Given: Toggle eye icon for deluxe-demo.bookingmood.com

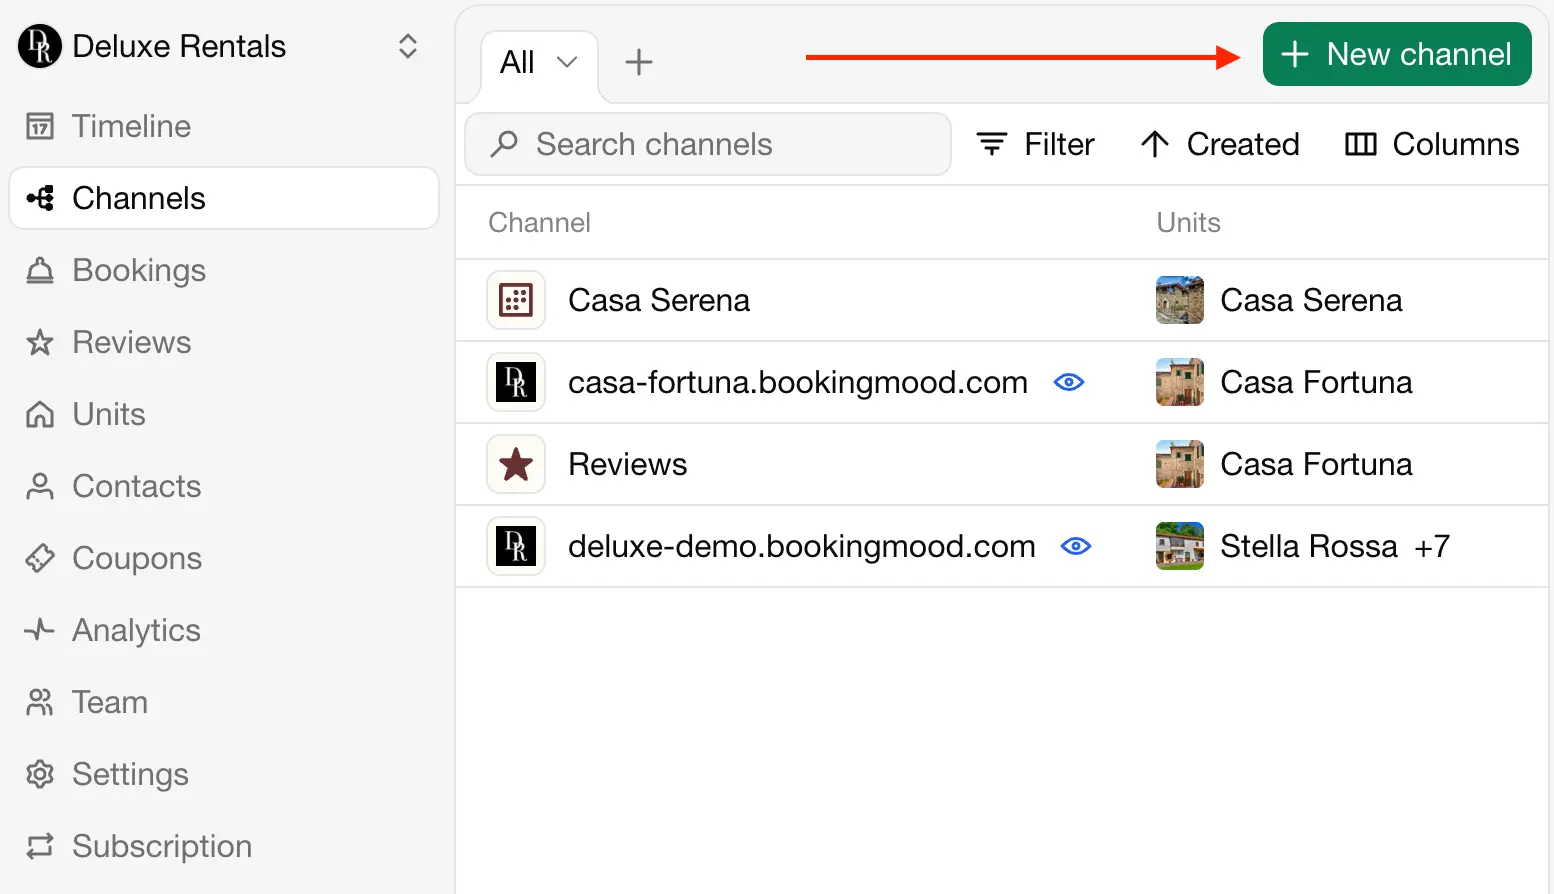Looking at the screenshot, I should click(1076, 546).
